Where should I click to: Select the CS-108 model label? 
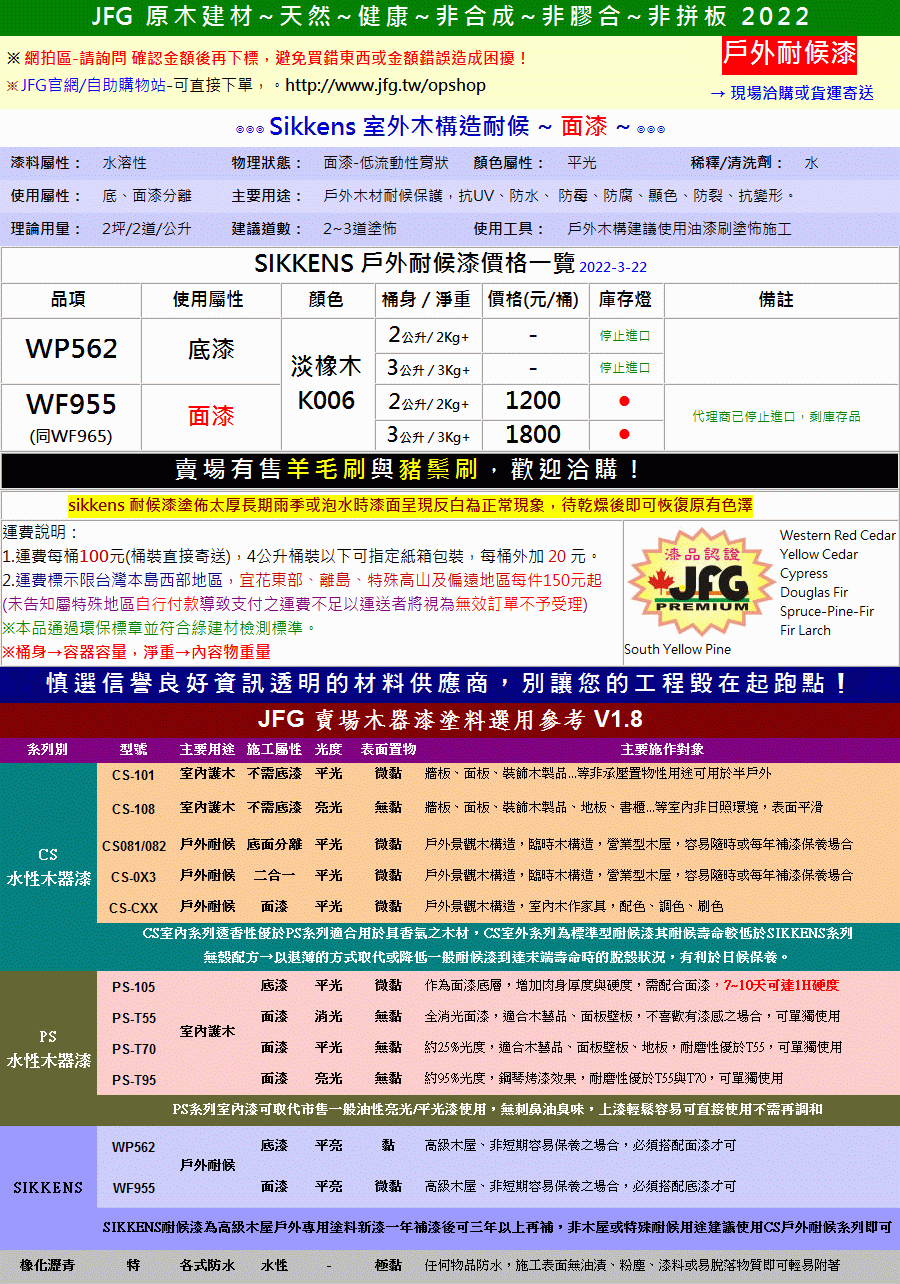[x=133, y=809]
